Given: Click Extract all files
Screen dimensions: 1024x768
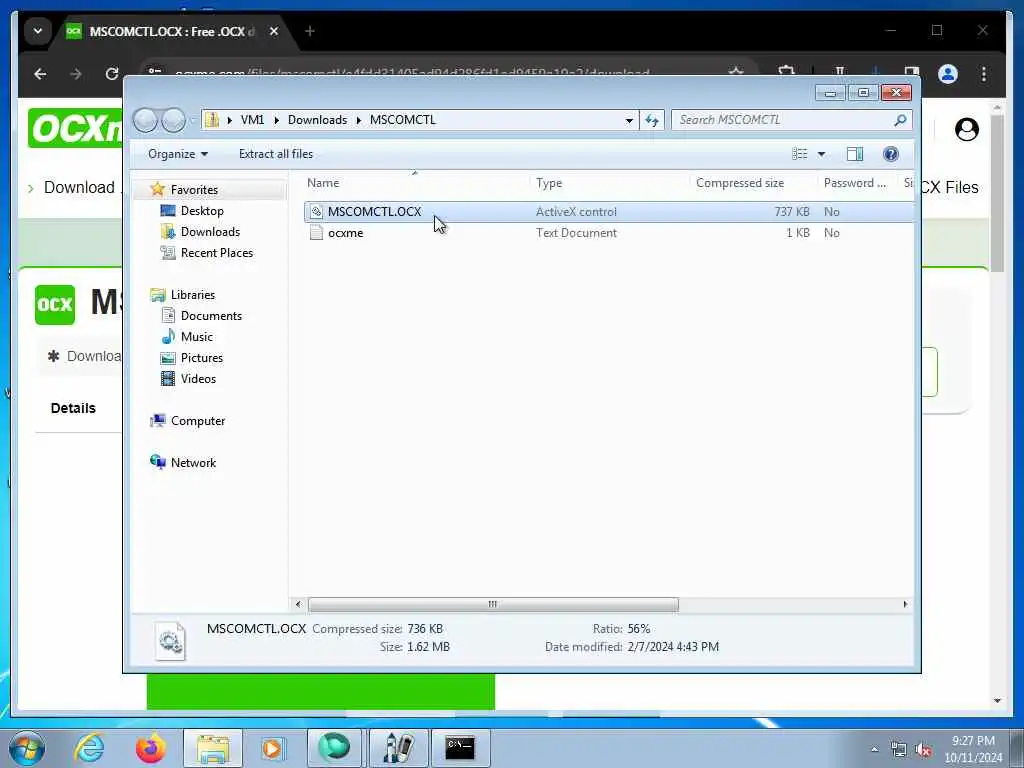Looking at the screenshot, I should (276, 154).
